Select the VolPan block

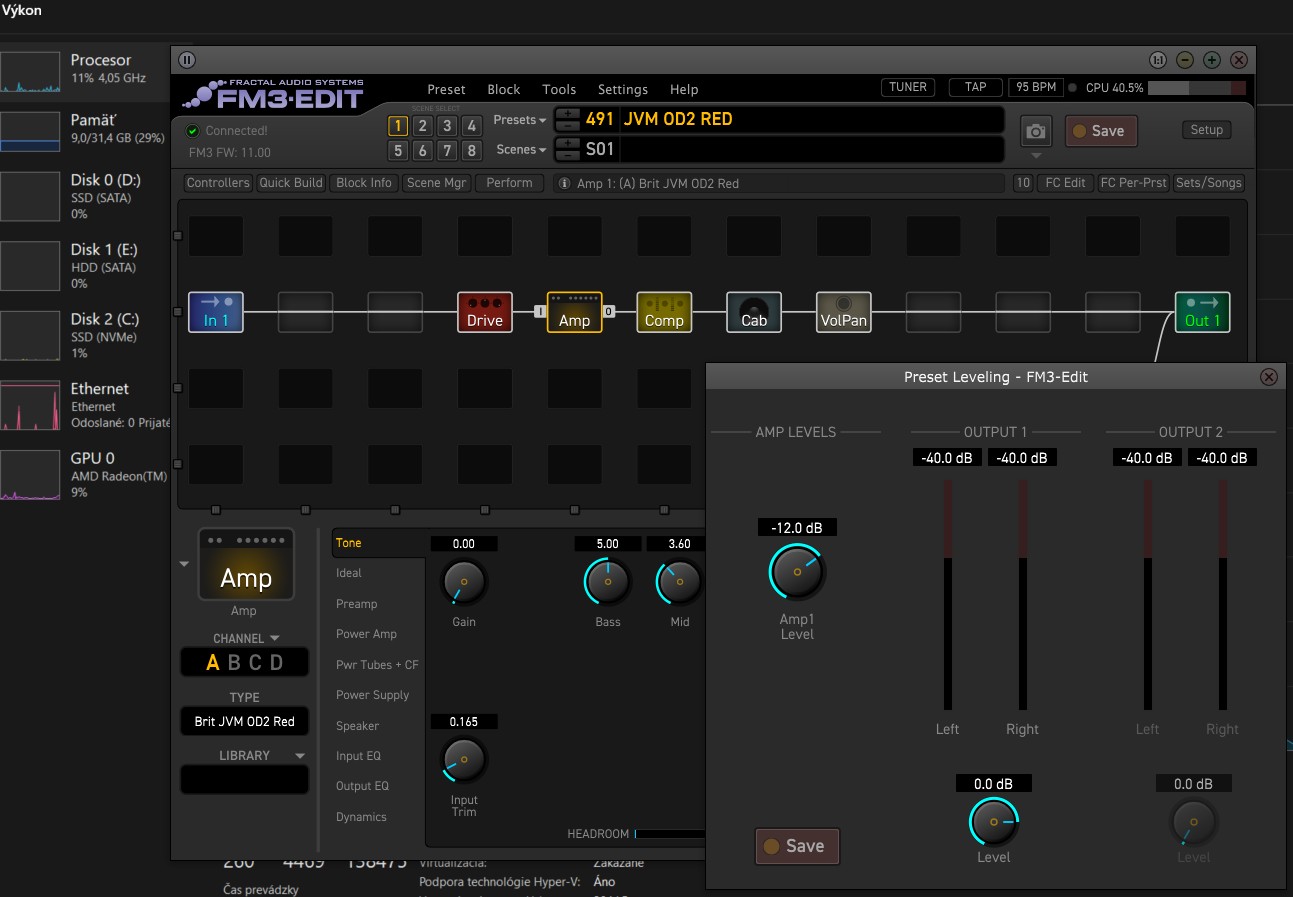coord(843,312)
